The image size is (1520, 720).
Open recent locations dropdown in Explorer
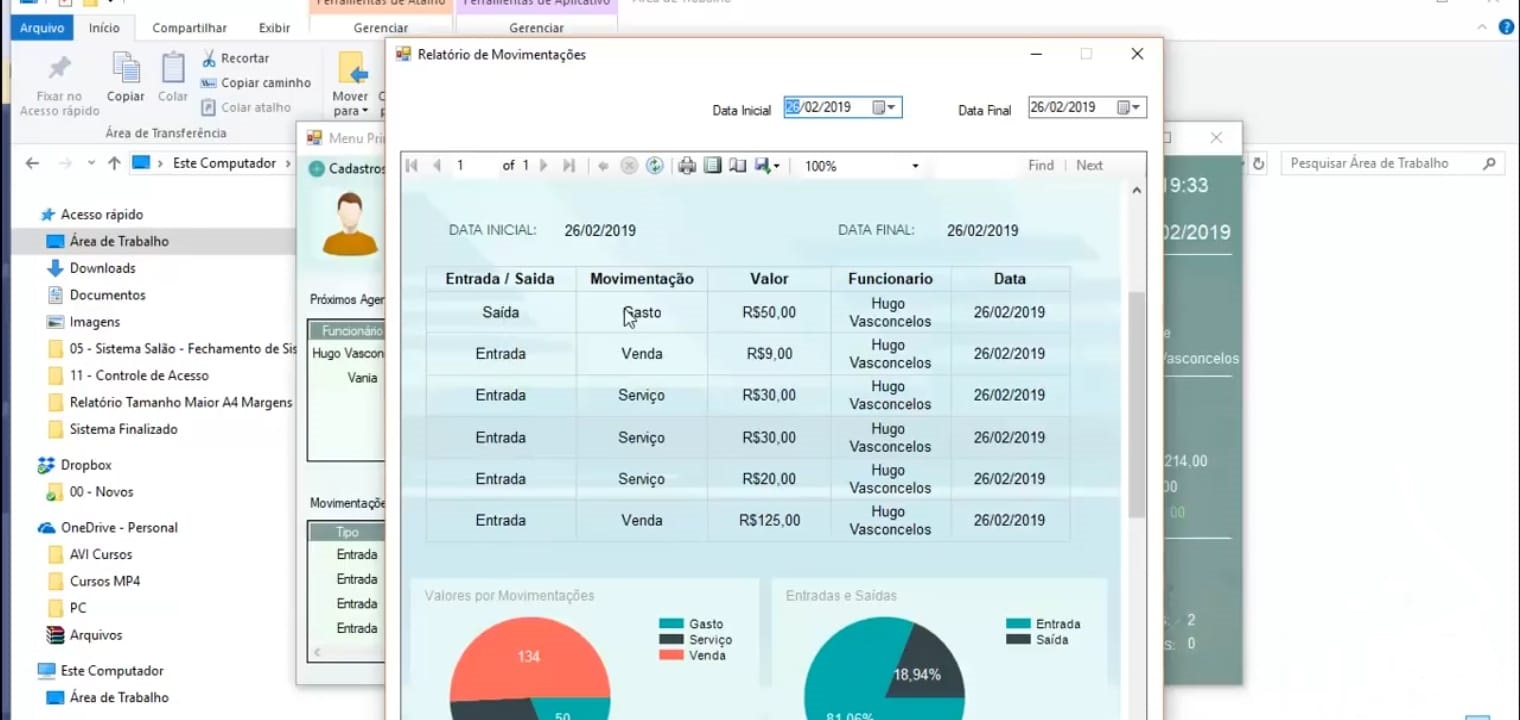click(x=91, y=163)
